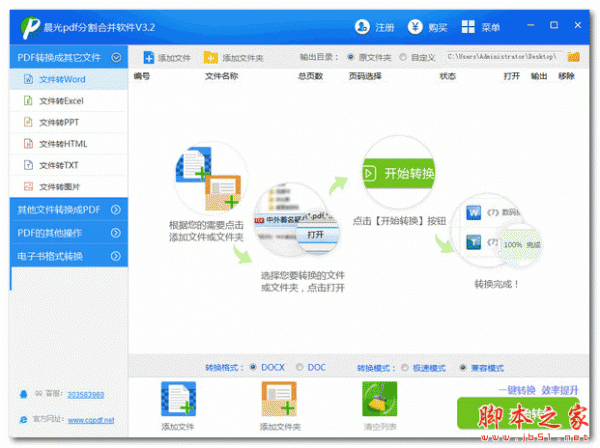The height and width of the screenshot is (448, 600).
Task: Click the 购买 yen icon
Action: tap(415, 27)
